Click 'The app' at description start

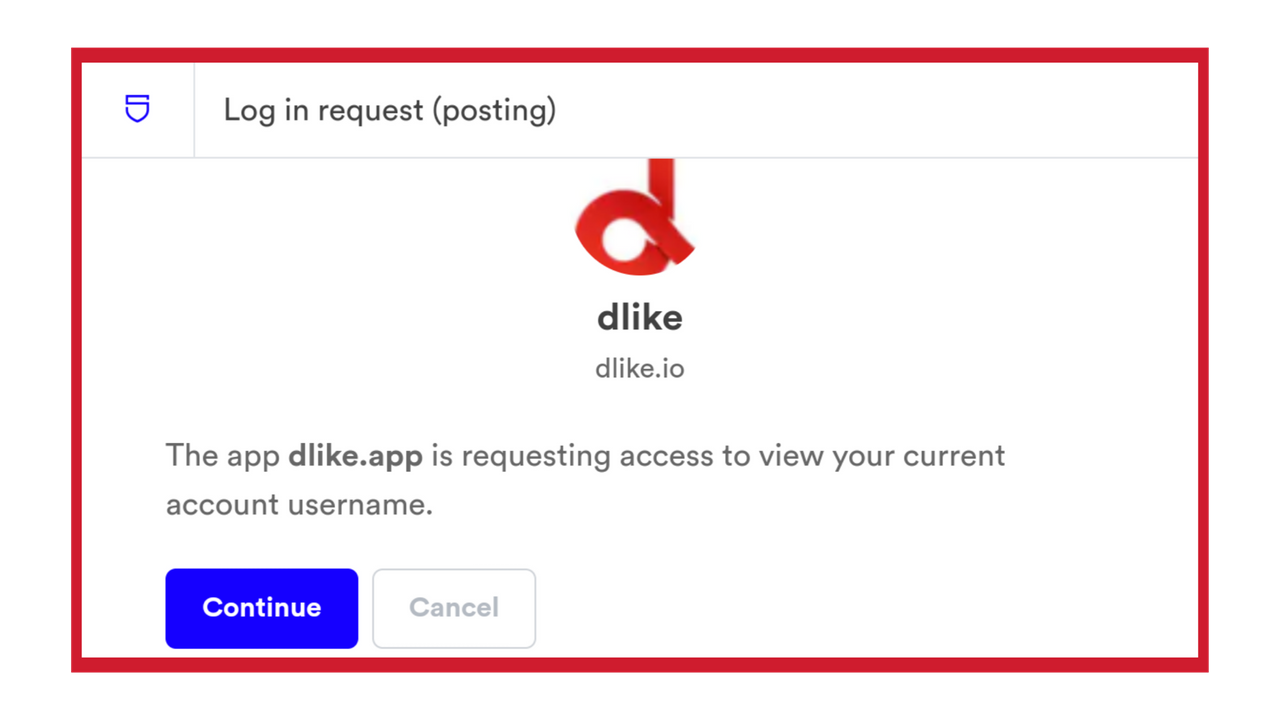(x=222, y=456)
